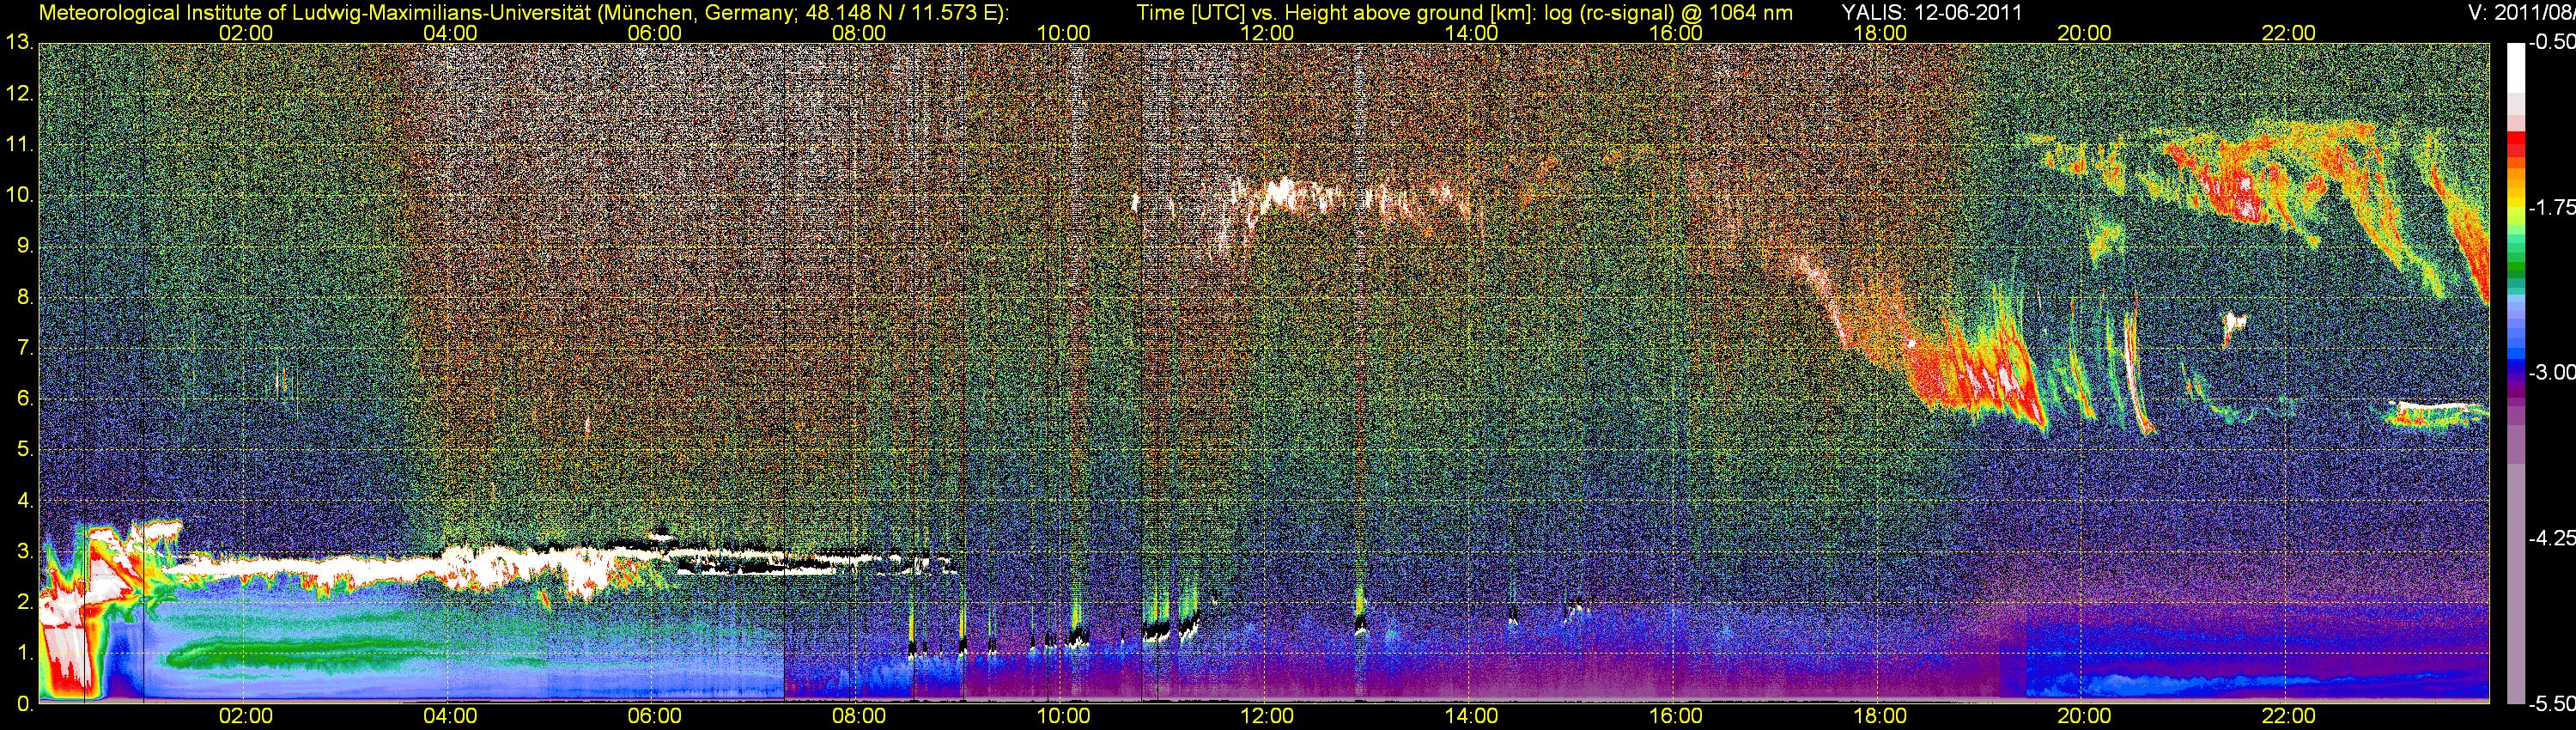Click the 5 km height axis label
Screen dimensions: 2576x730
[x=25, y=449]
